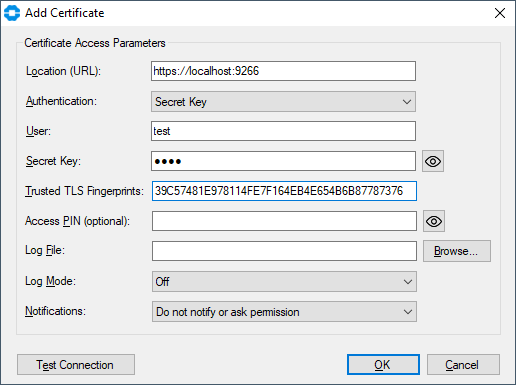Confirm with the OK button
Image resolution: width=516 pixels, height=385 pixels.
(383, 365)
